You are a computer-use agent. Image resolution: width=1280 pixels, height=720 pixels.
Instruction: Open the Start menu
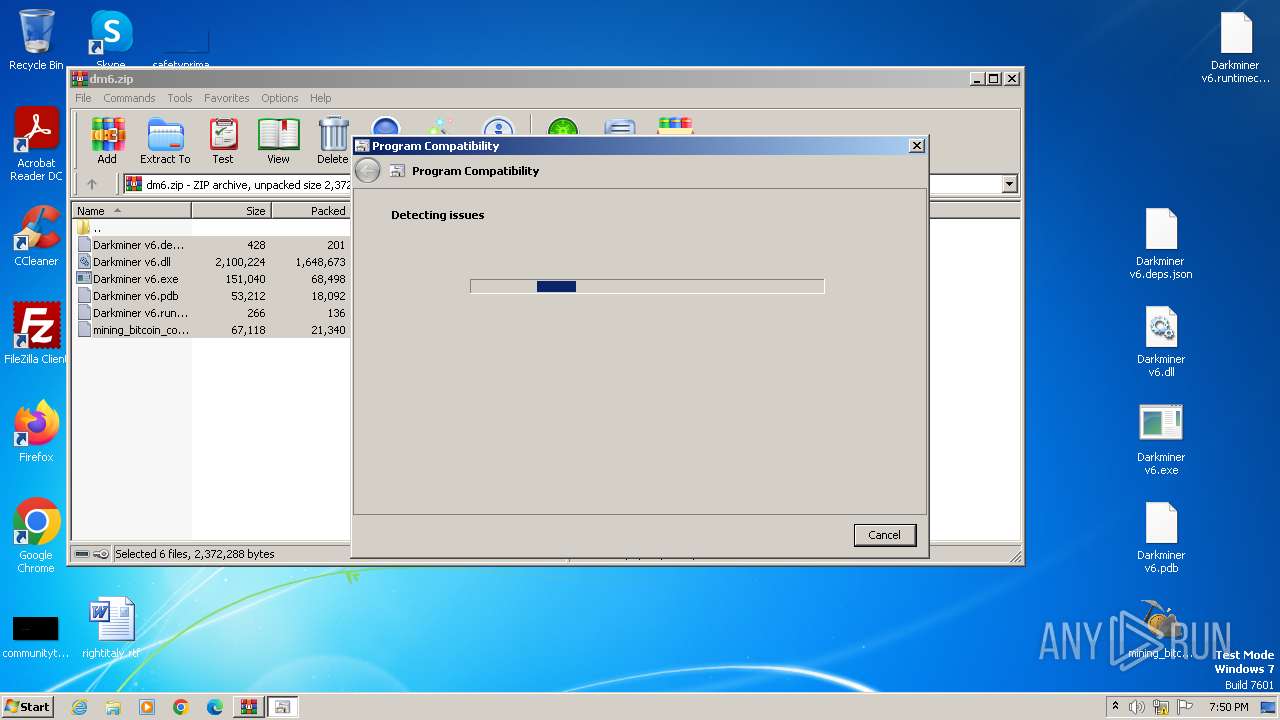pos(27,706)
